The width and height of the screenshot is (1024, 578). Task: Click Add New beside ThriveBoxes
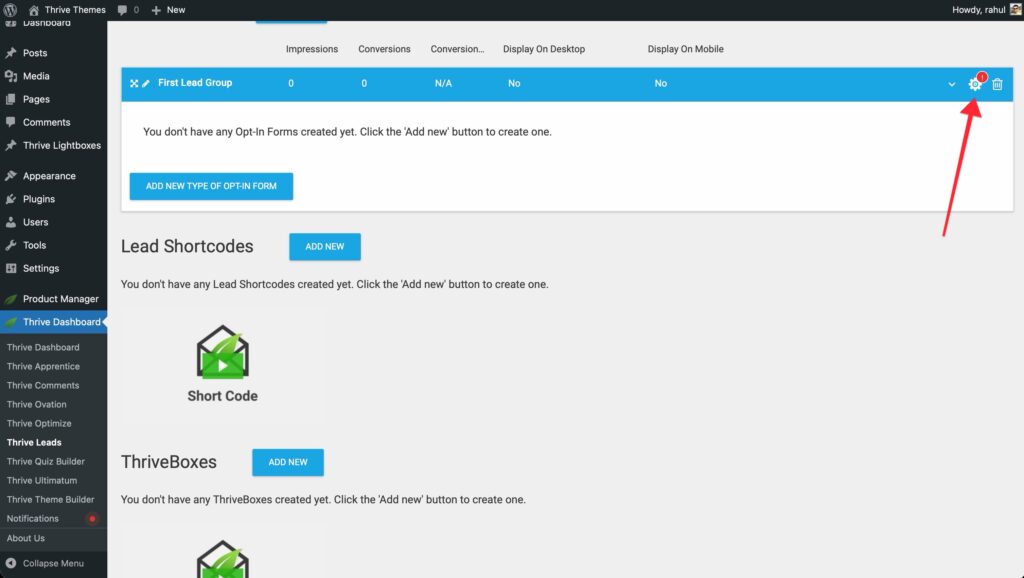coord(287,462)
